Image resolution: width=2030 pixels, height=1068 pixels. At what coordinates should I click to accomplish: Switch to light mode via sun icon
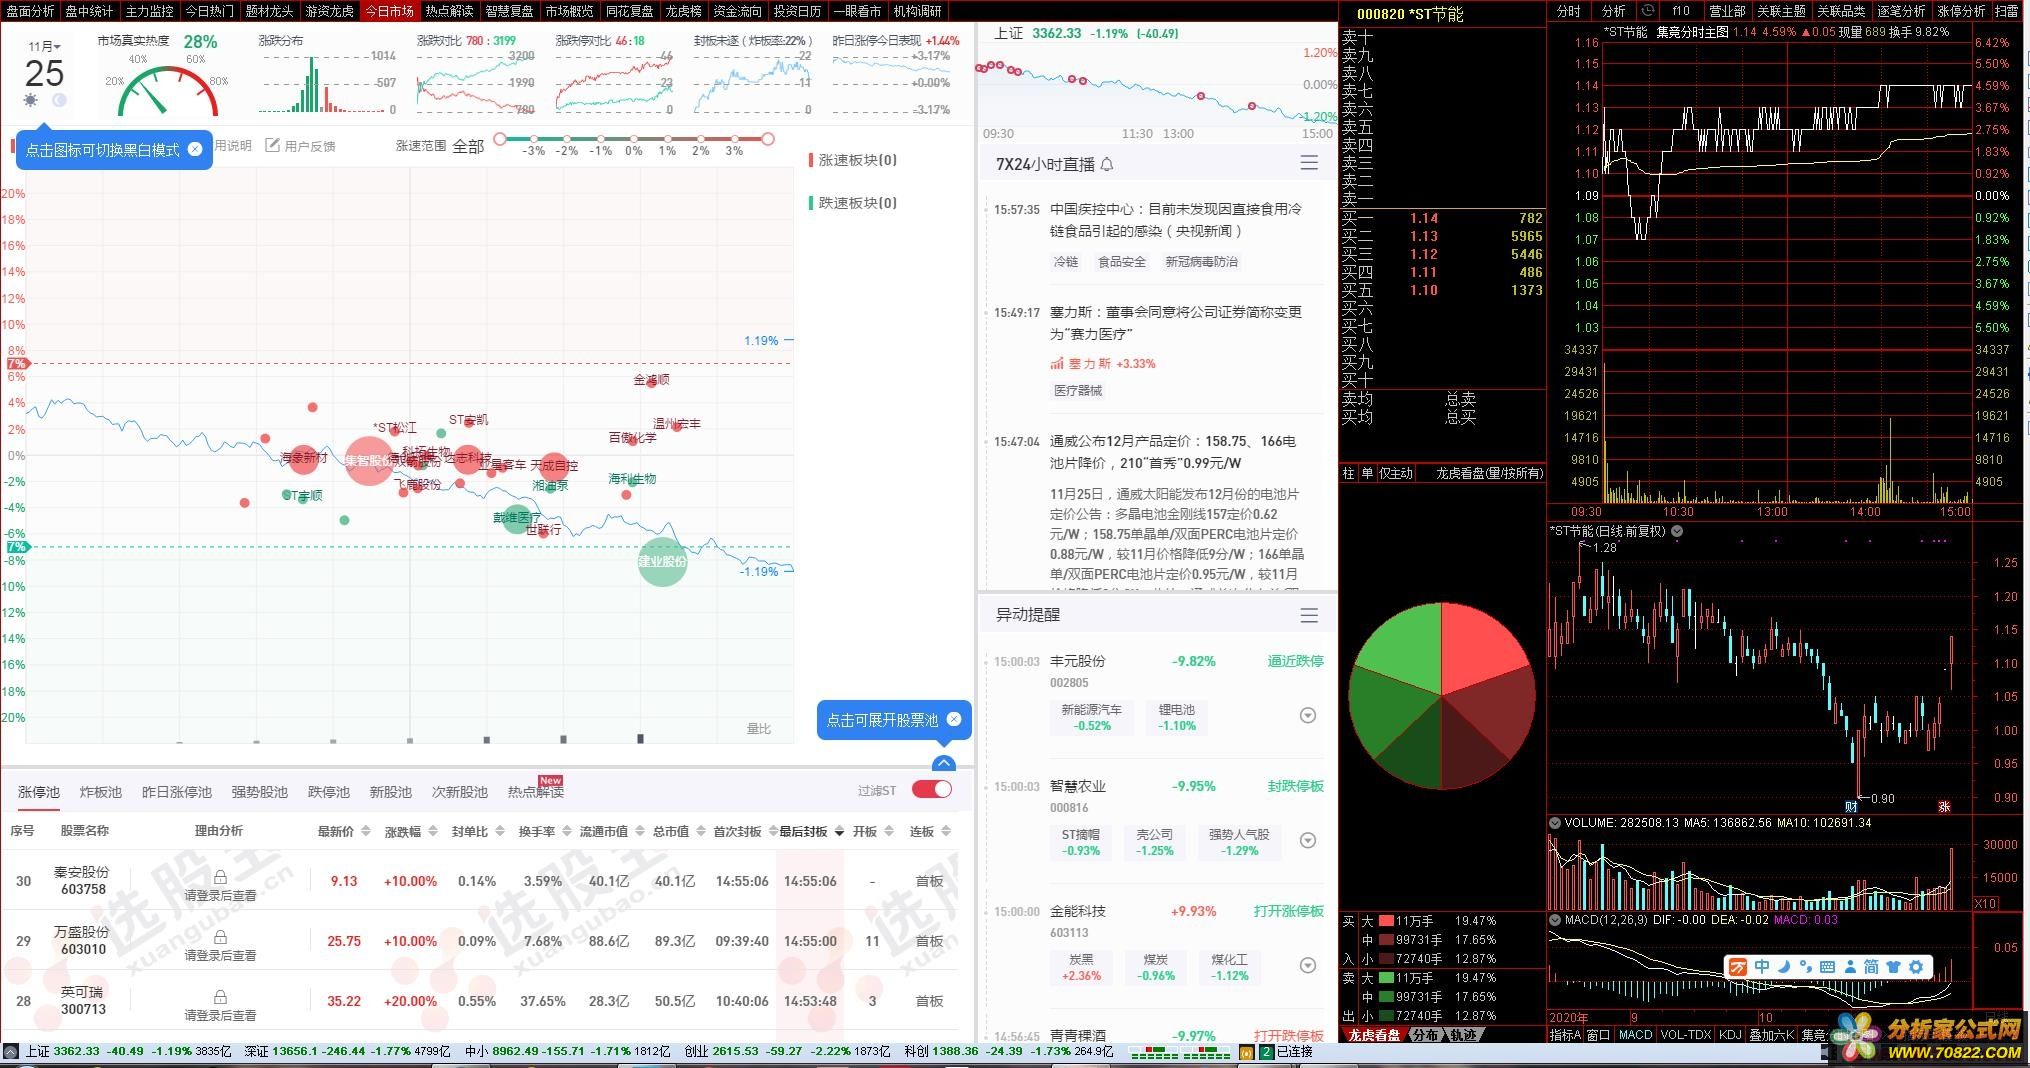(31, 100)
